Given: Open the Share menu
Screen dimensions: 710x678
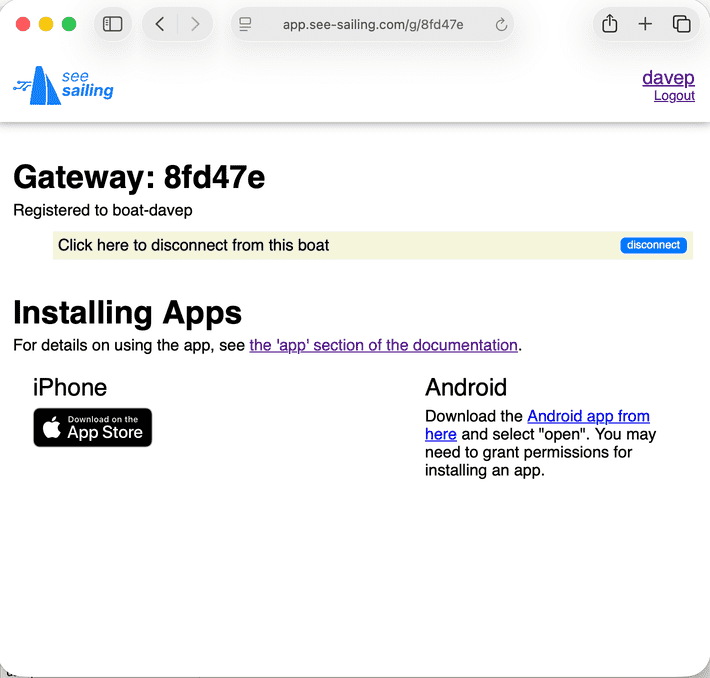Looking at the screenshot, I should 609,24.
